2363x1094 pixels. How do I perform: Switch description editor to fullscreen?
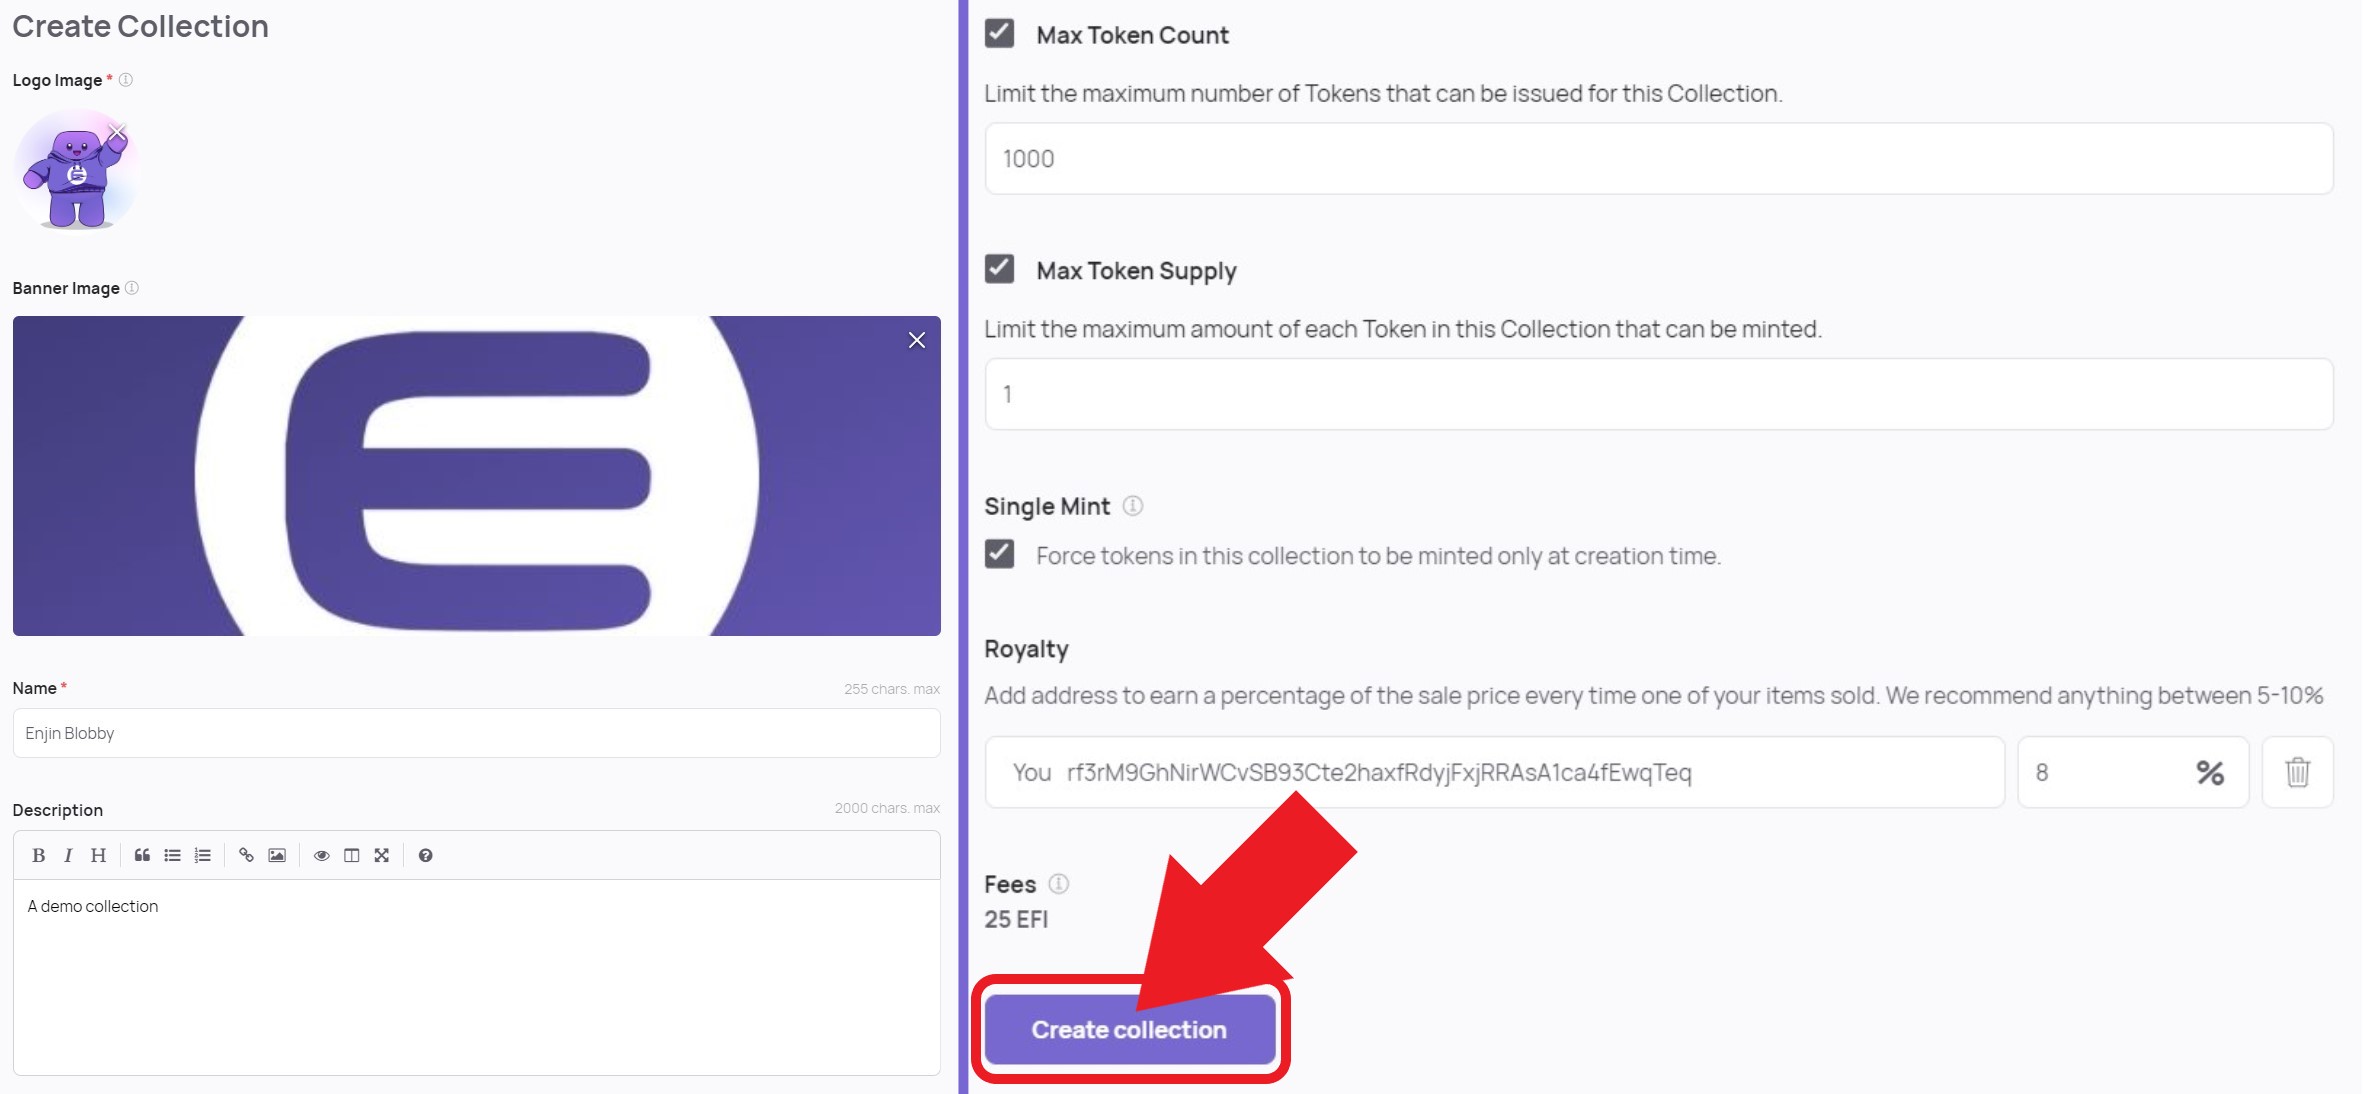(x=381, y=855)
